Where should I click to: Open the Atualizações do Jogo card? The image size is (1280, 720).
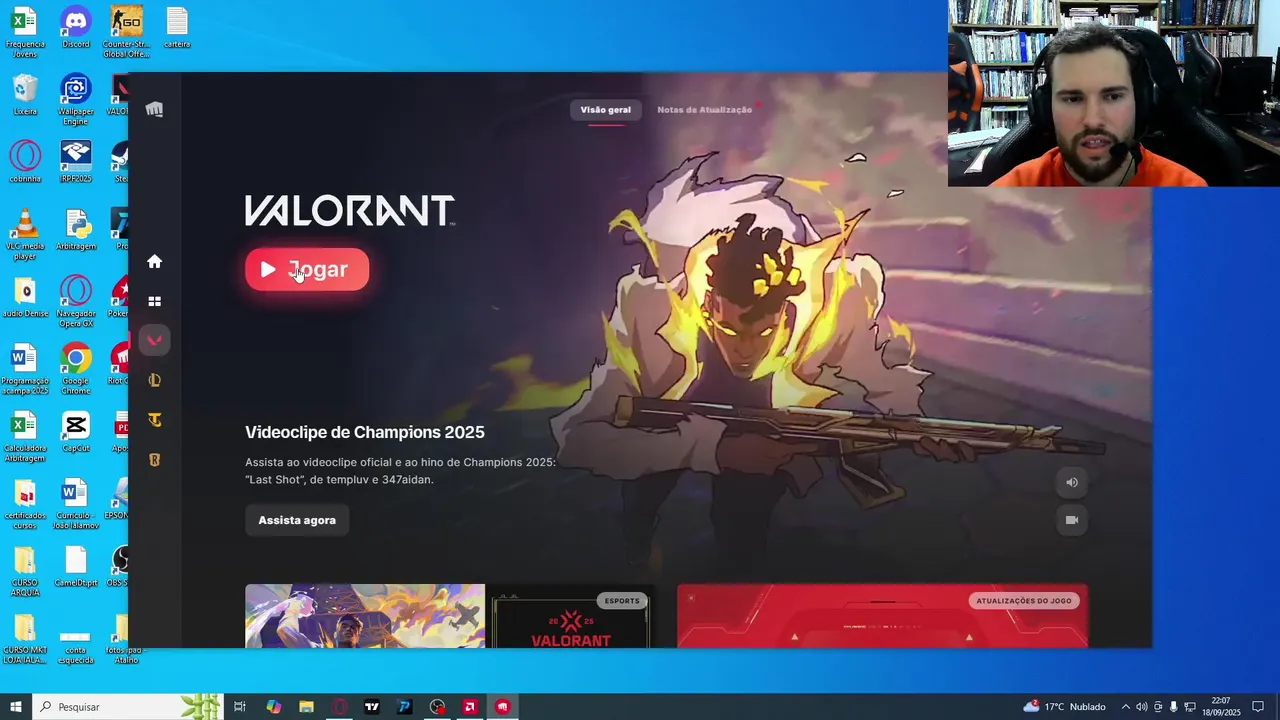(x=882, y=616)
